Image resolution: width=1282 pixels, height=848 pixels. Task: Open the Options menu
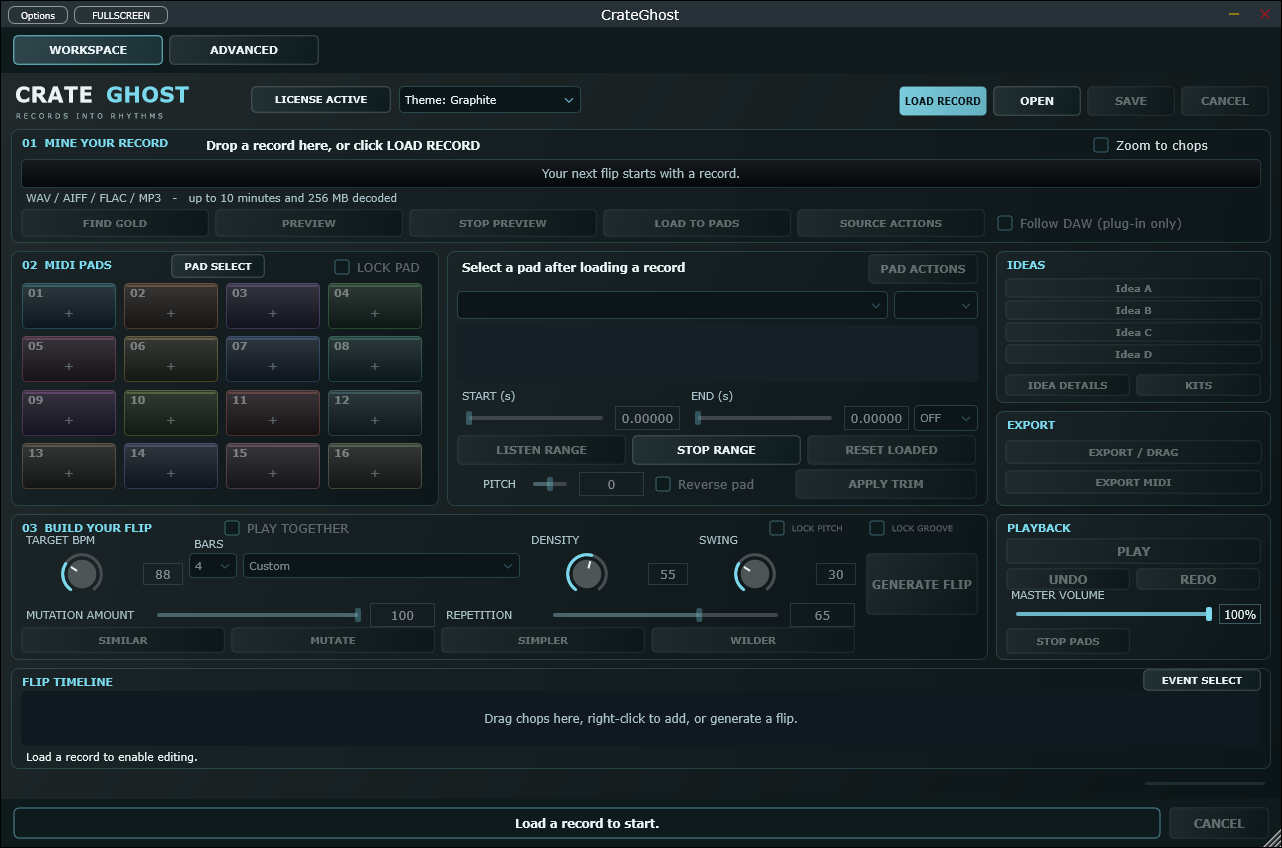tap(38, 16)
